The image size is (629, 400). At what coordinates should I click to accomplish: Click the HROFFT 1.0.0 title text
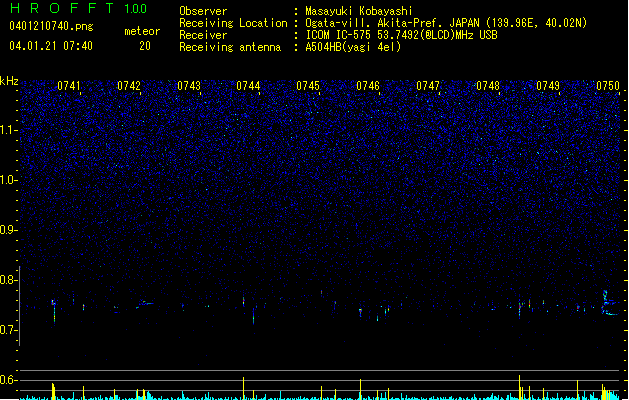tap(78, 8)
